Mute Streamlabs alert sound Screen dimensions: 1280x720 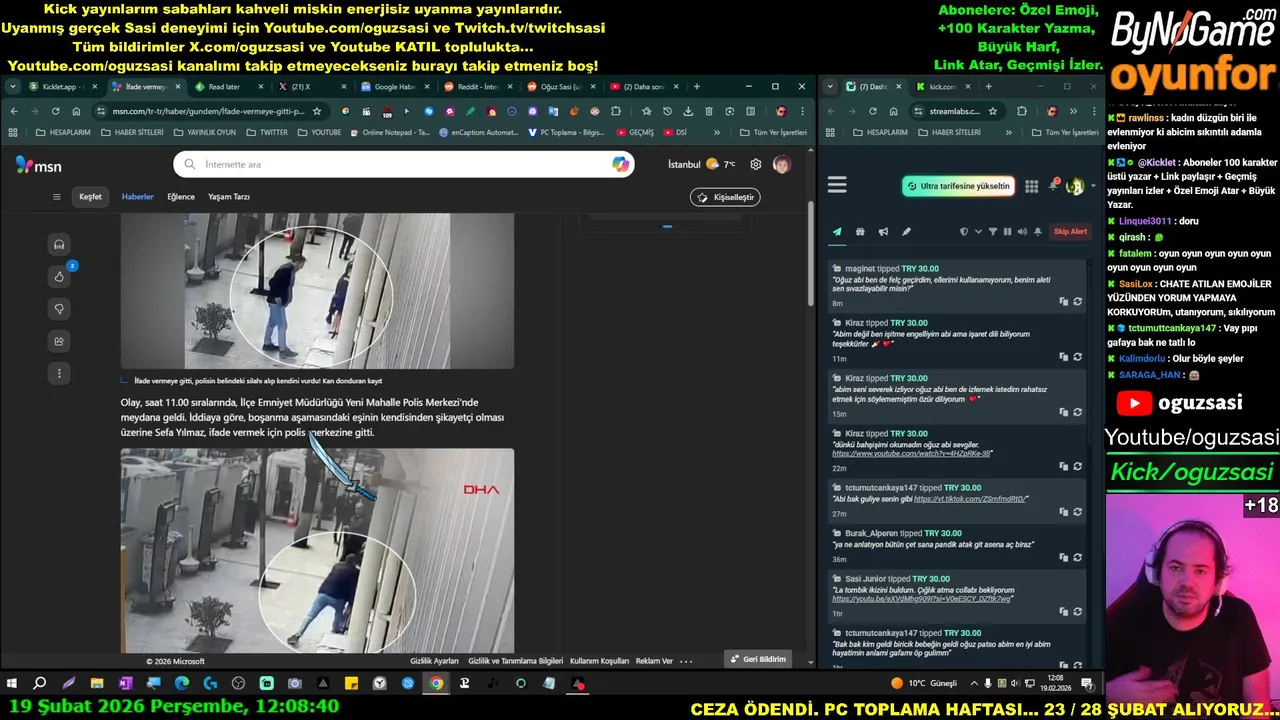click(1022, 232)
